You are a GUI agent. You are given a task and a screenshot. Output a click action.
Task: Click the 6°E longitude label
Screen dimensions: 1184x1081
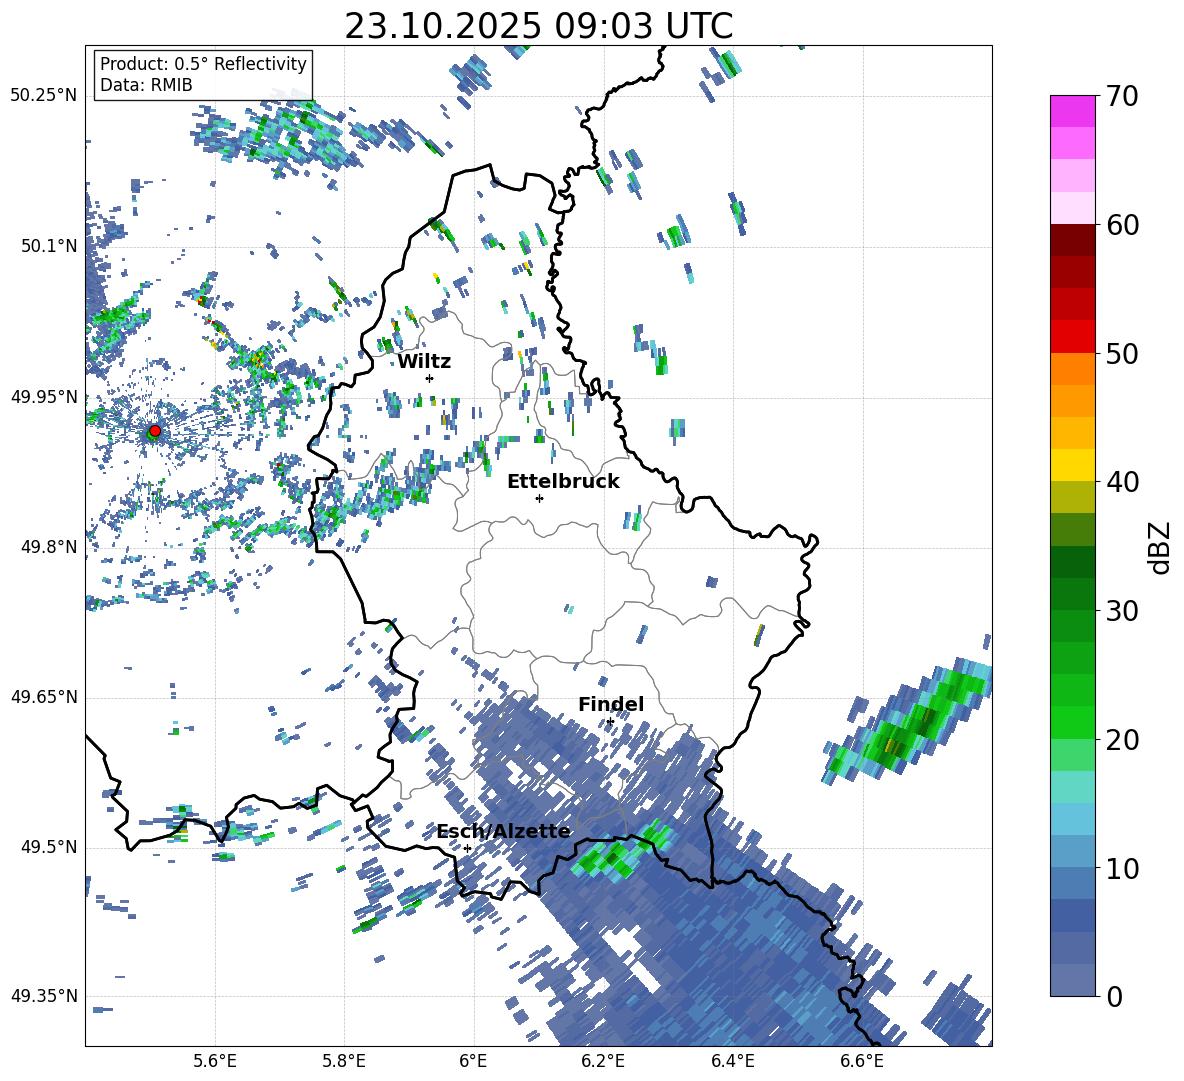point(473,1061)
